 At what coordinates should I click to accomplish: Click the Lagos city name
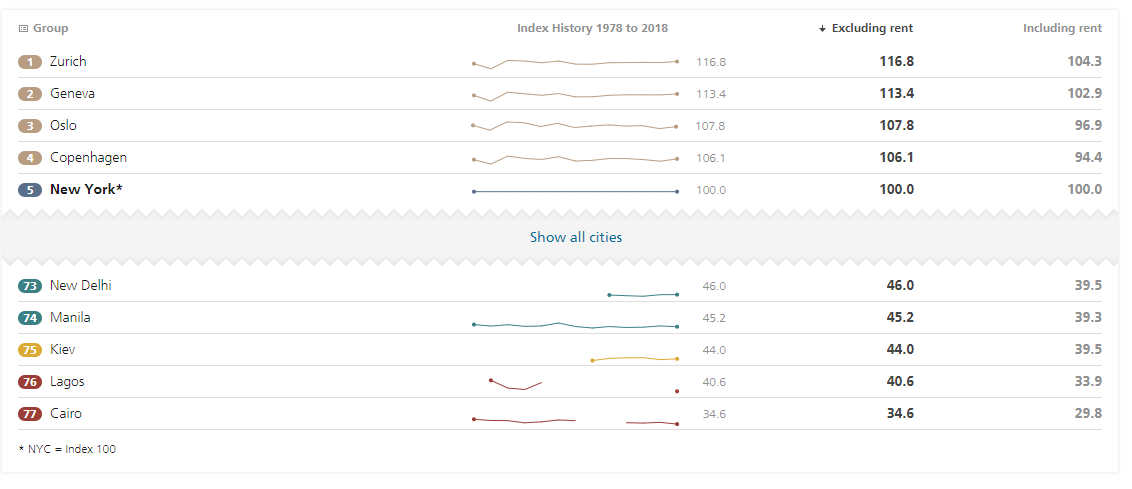67,382
